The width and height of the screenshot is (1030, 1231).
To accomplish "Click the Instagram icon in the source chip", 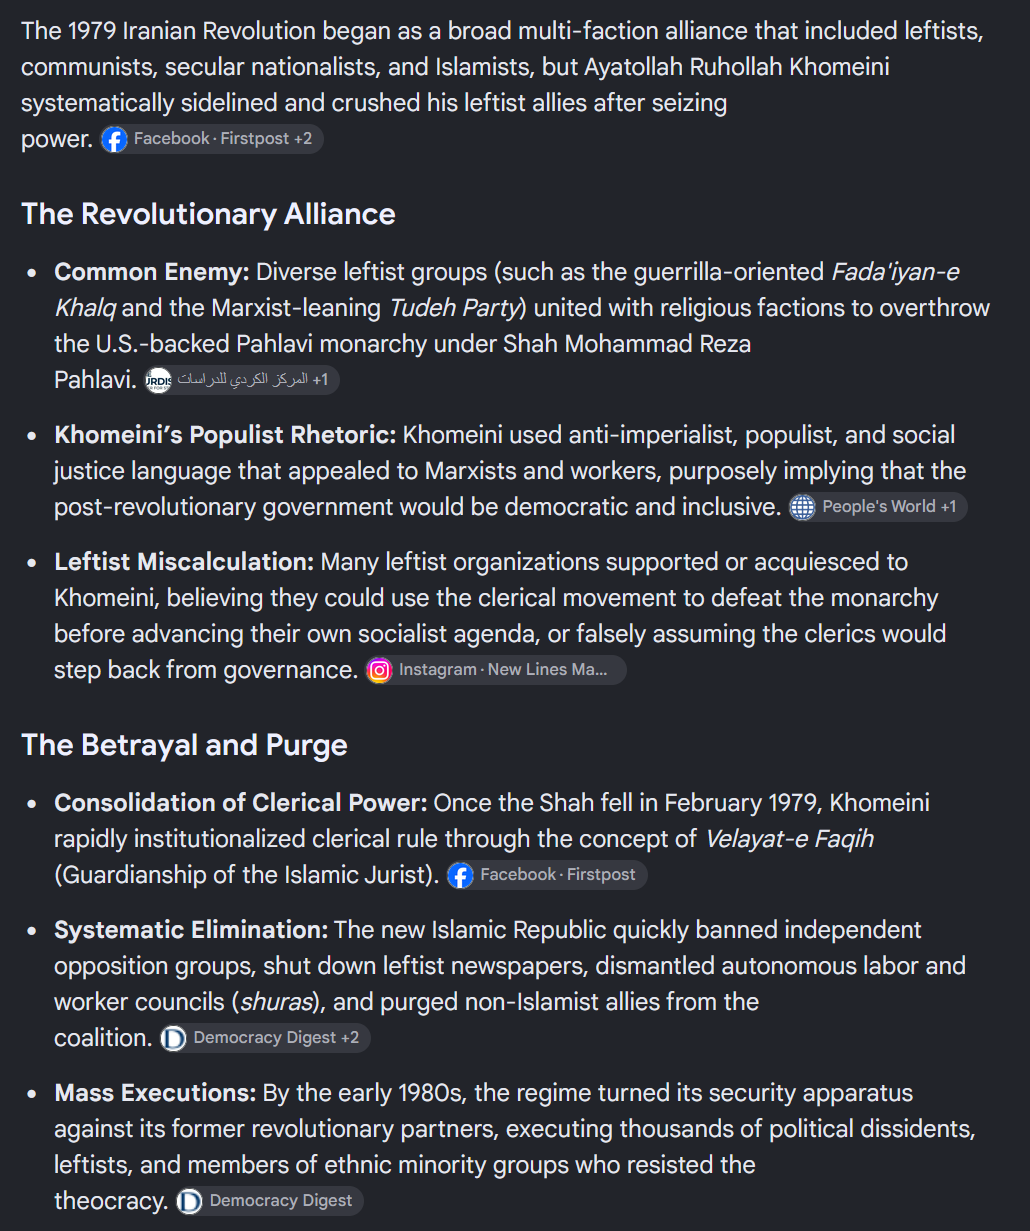I will (x=380, y=670).
